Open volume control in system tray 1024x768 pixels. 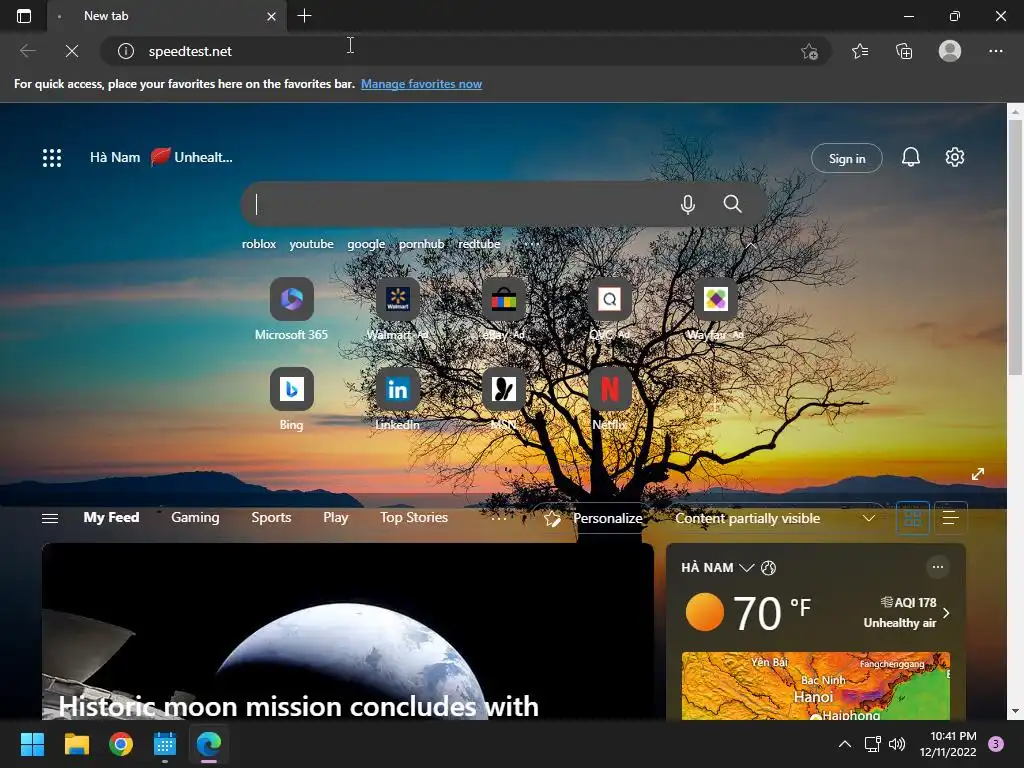[897, 744]
